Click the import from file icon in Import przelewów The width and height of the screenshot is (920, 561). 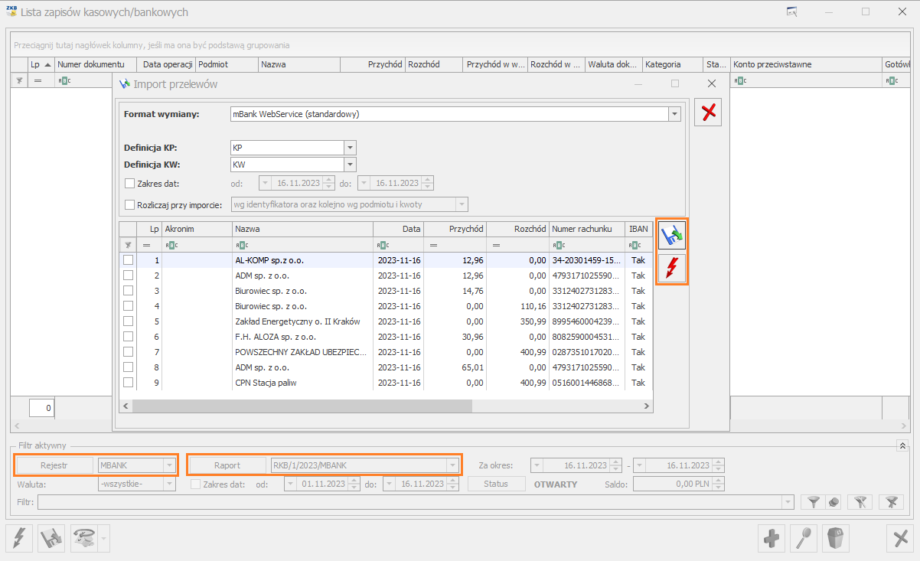[672, 236]
